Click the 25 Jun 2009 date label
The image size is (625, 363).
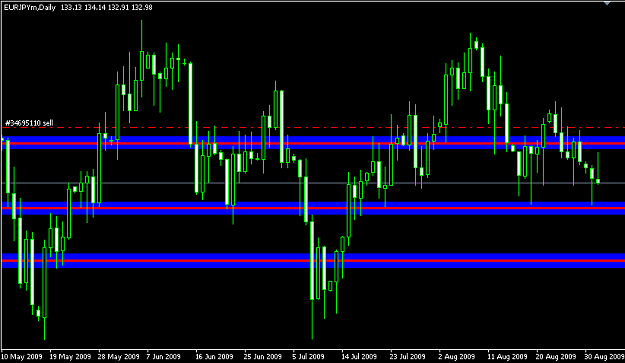click(x=263, y=357)
